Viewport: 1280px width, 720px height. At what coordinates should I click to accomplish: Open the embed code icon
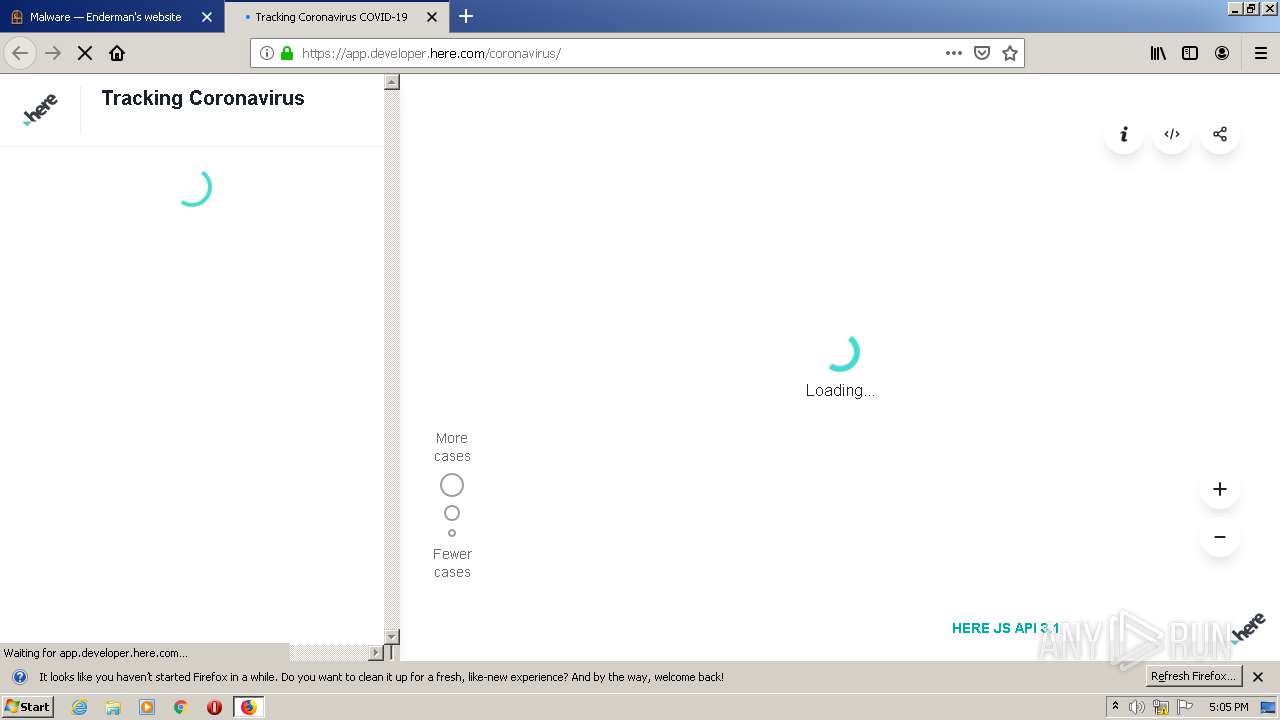tap(1172, 134)
